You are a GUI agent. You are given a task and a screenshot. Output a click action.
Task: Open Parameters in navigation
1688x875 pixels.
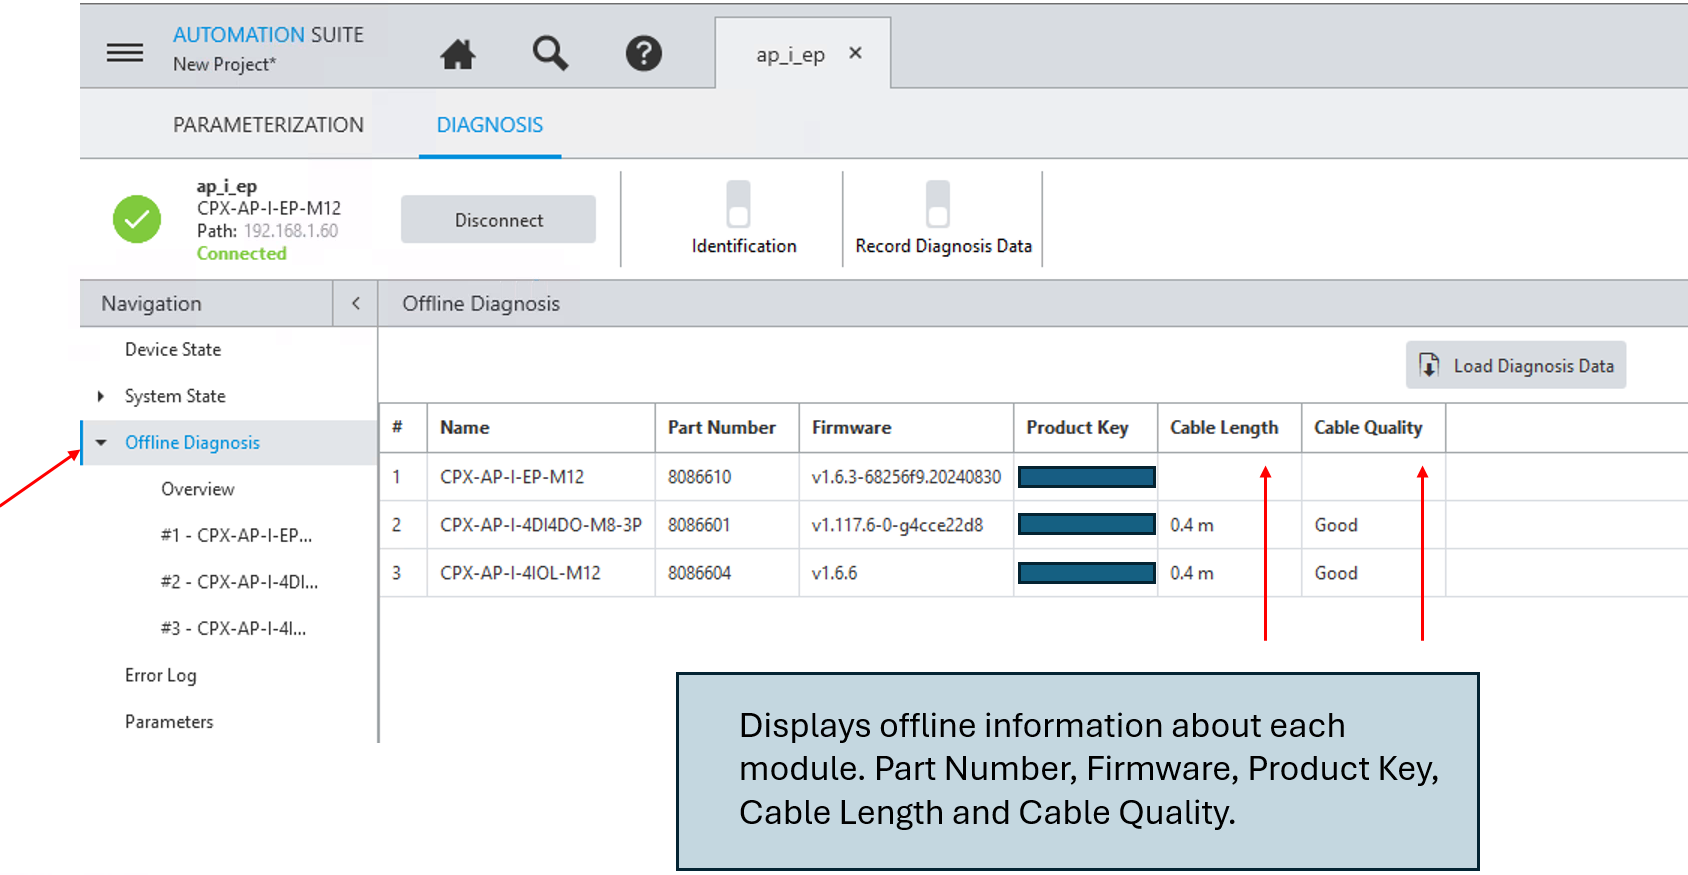(169, 722)
